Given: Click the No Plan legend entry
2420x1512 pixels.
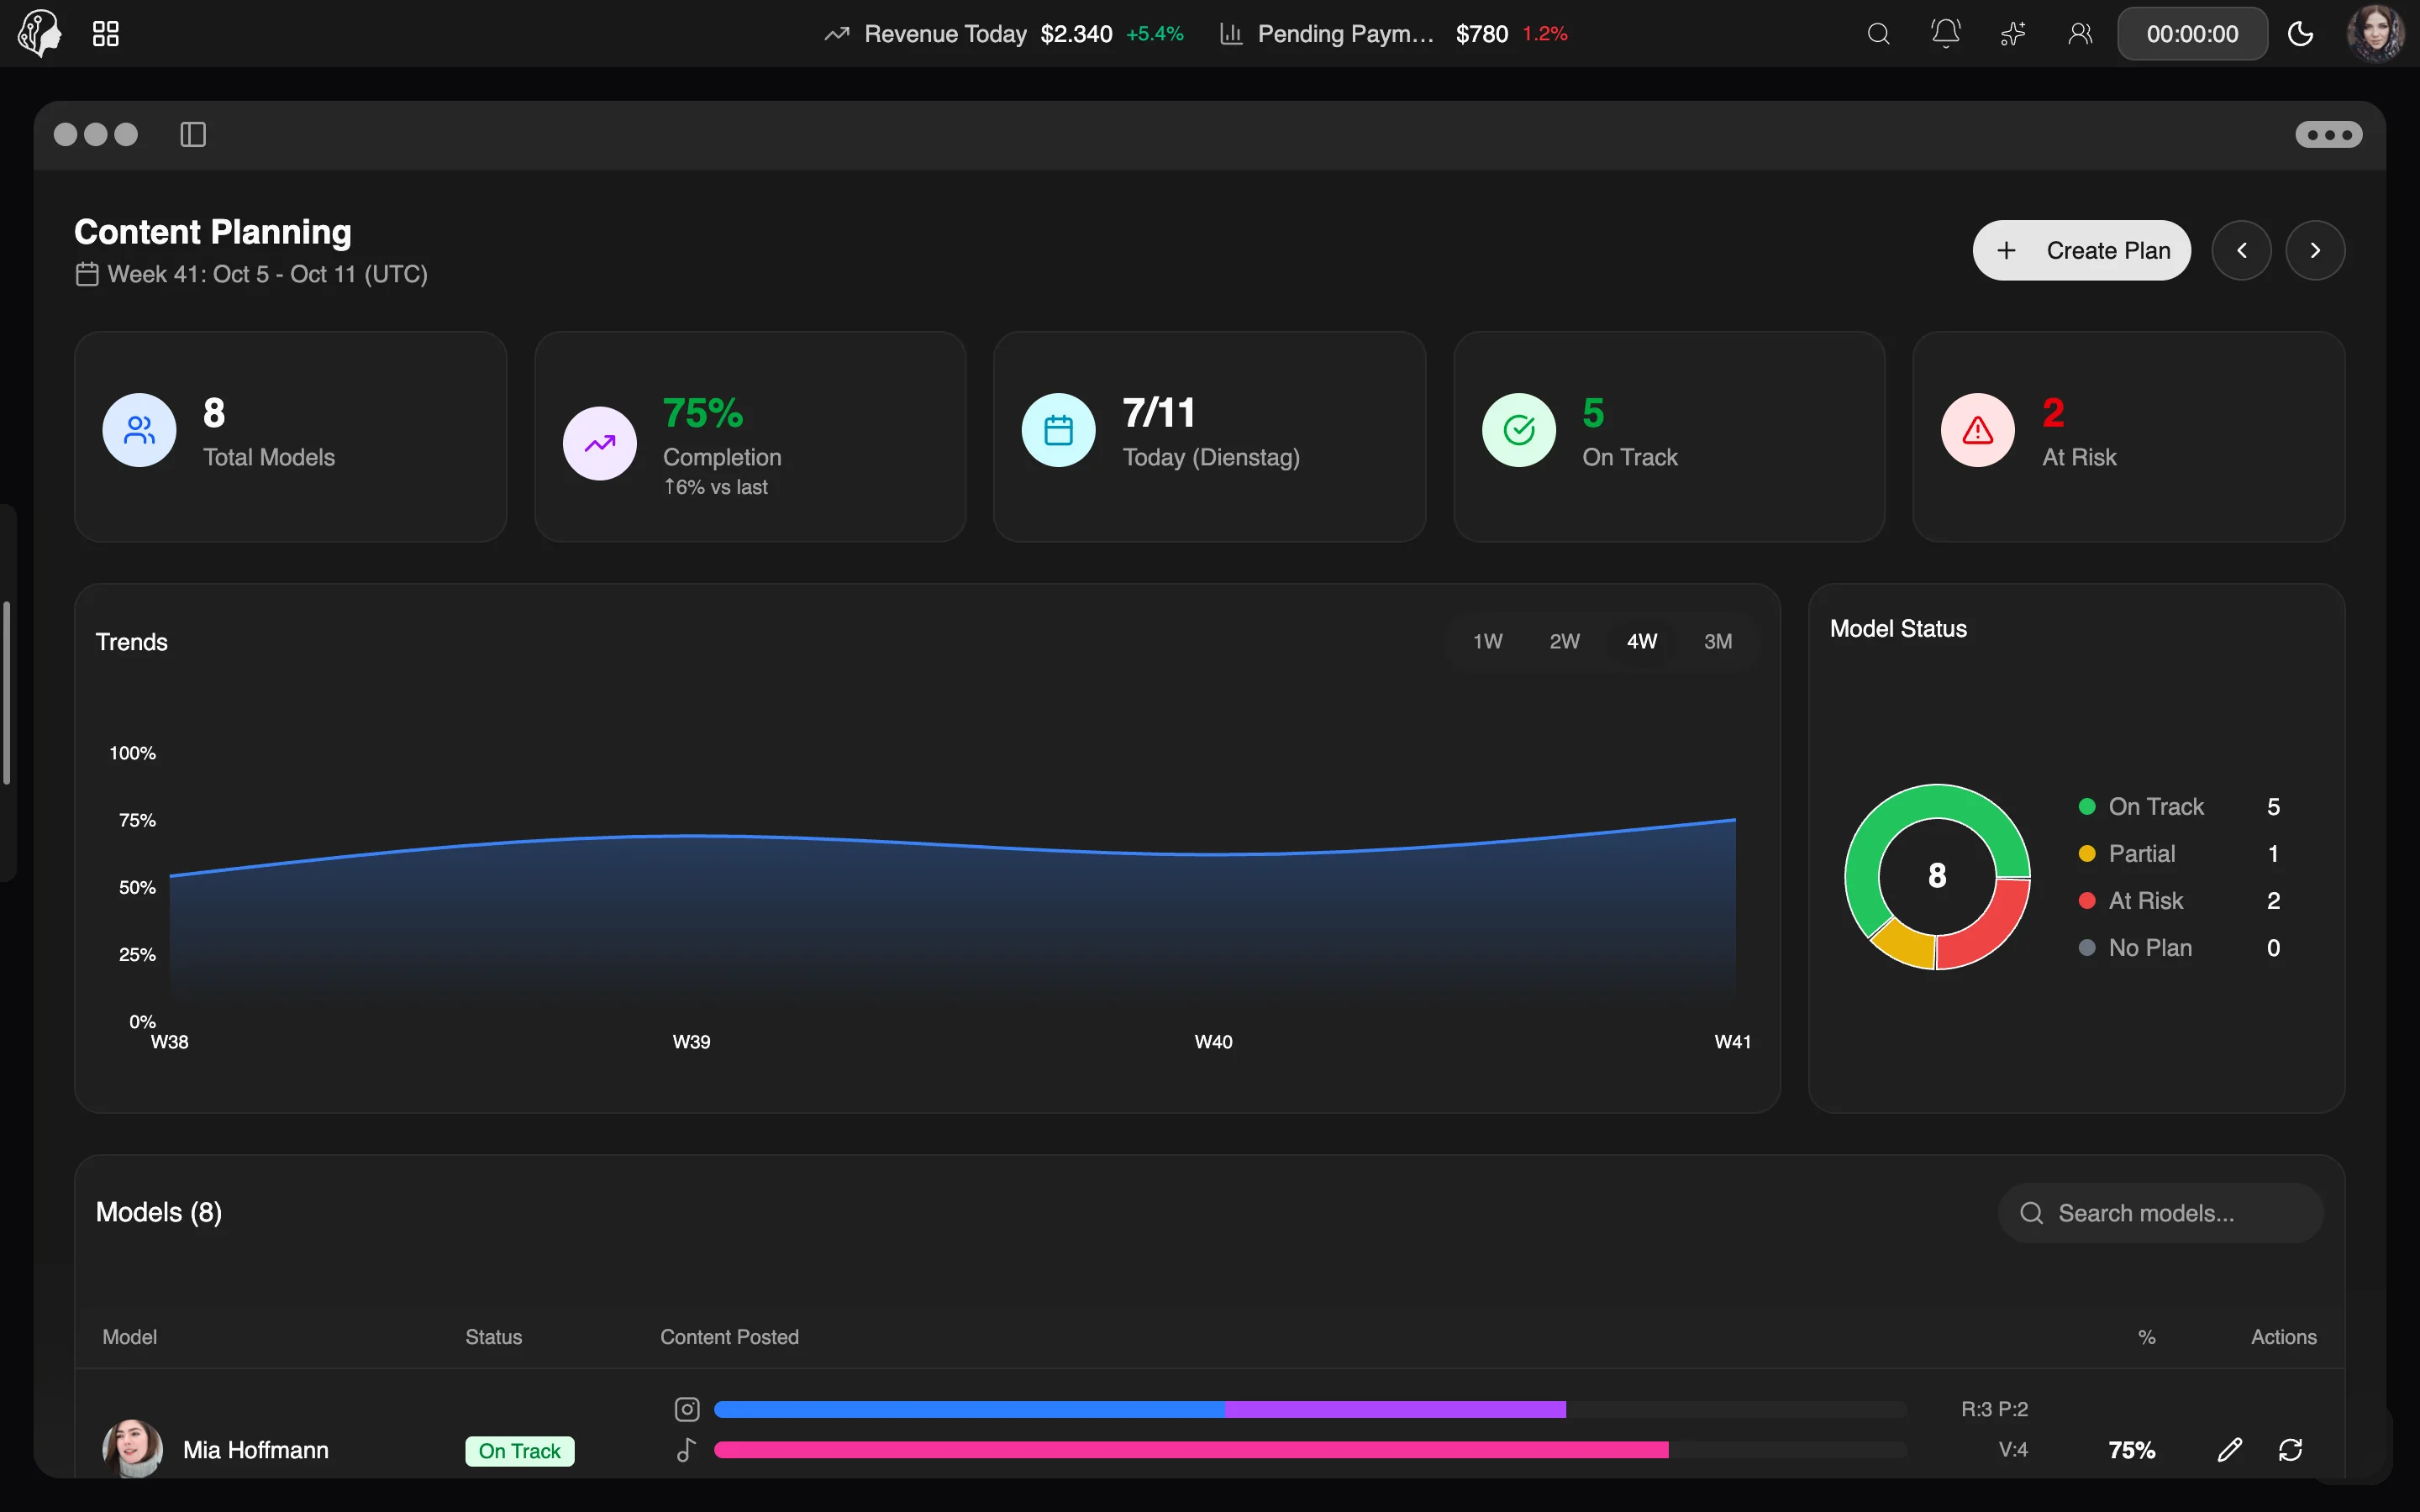Looking at the screenshot, I should [x=2179, y=948].
